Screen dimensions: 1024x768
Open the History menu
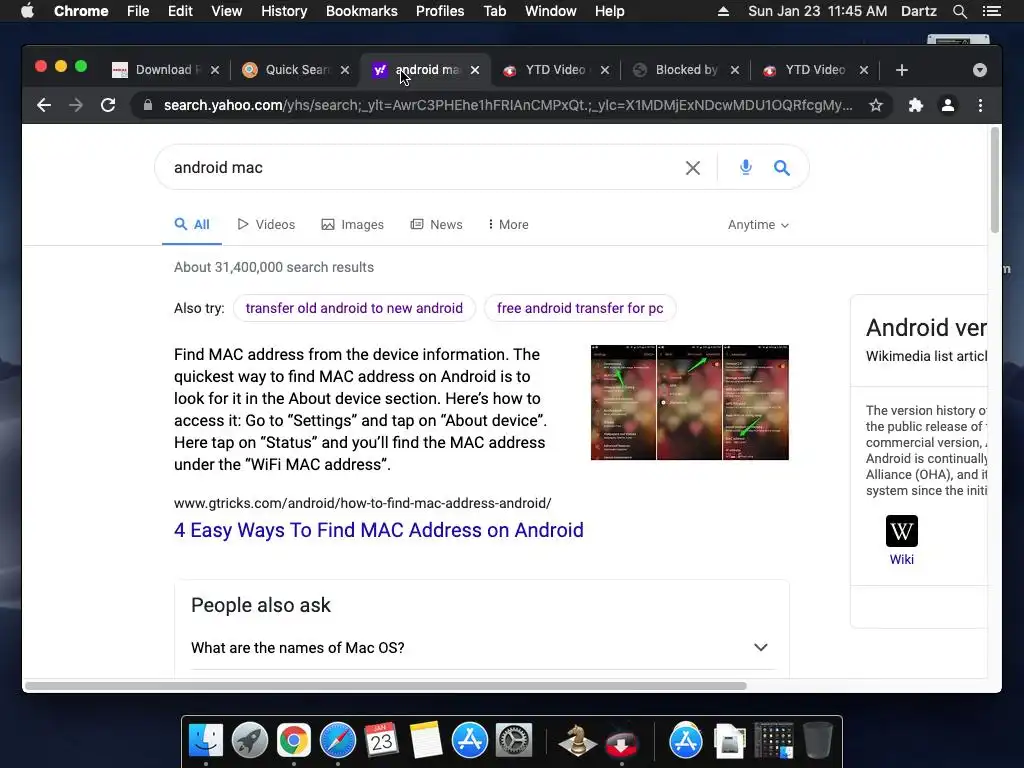(284, 11)
